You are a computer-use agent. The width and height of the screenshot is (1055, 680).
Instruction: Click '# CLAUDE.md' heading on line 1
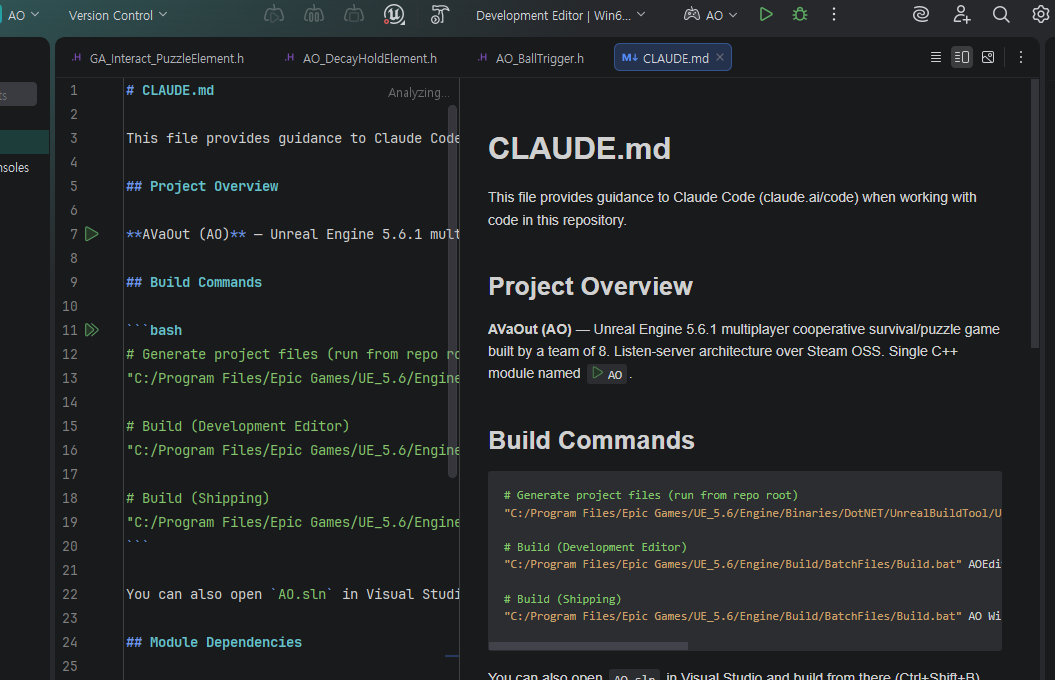pos(170,90)
